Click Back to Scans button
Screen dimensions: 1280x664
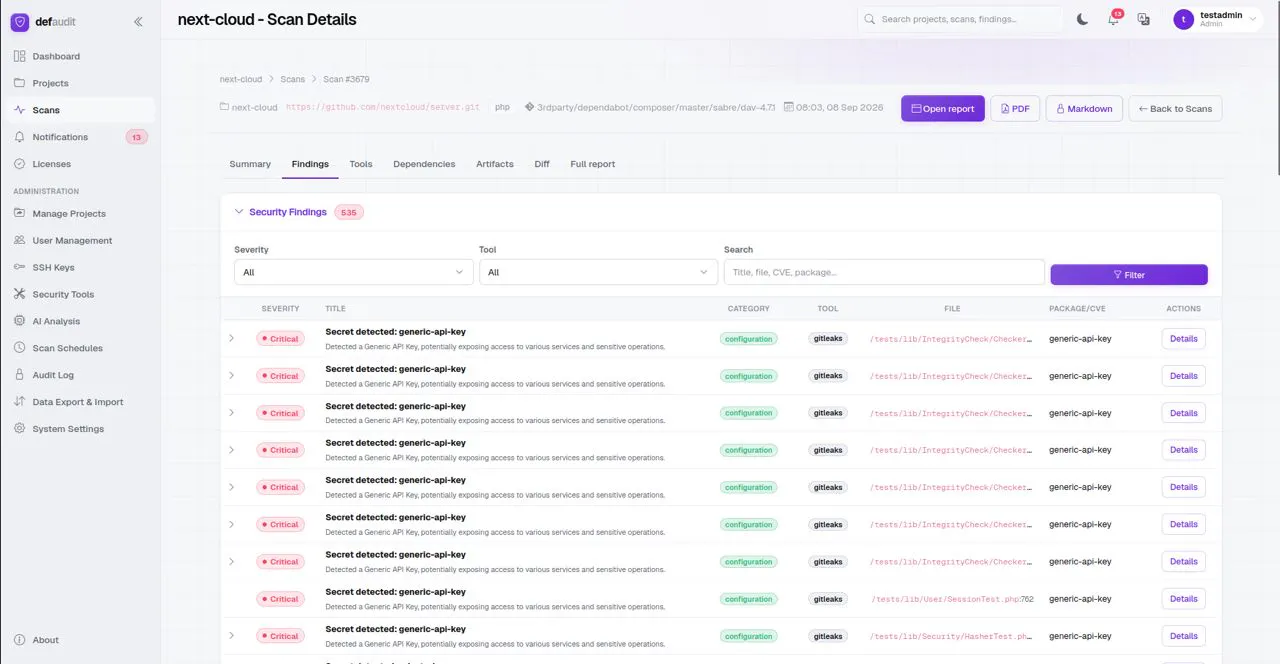(1175, 108)
